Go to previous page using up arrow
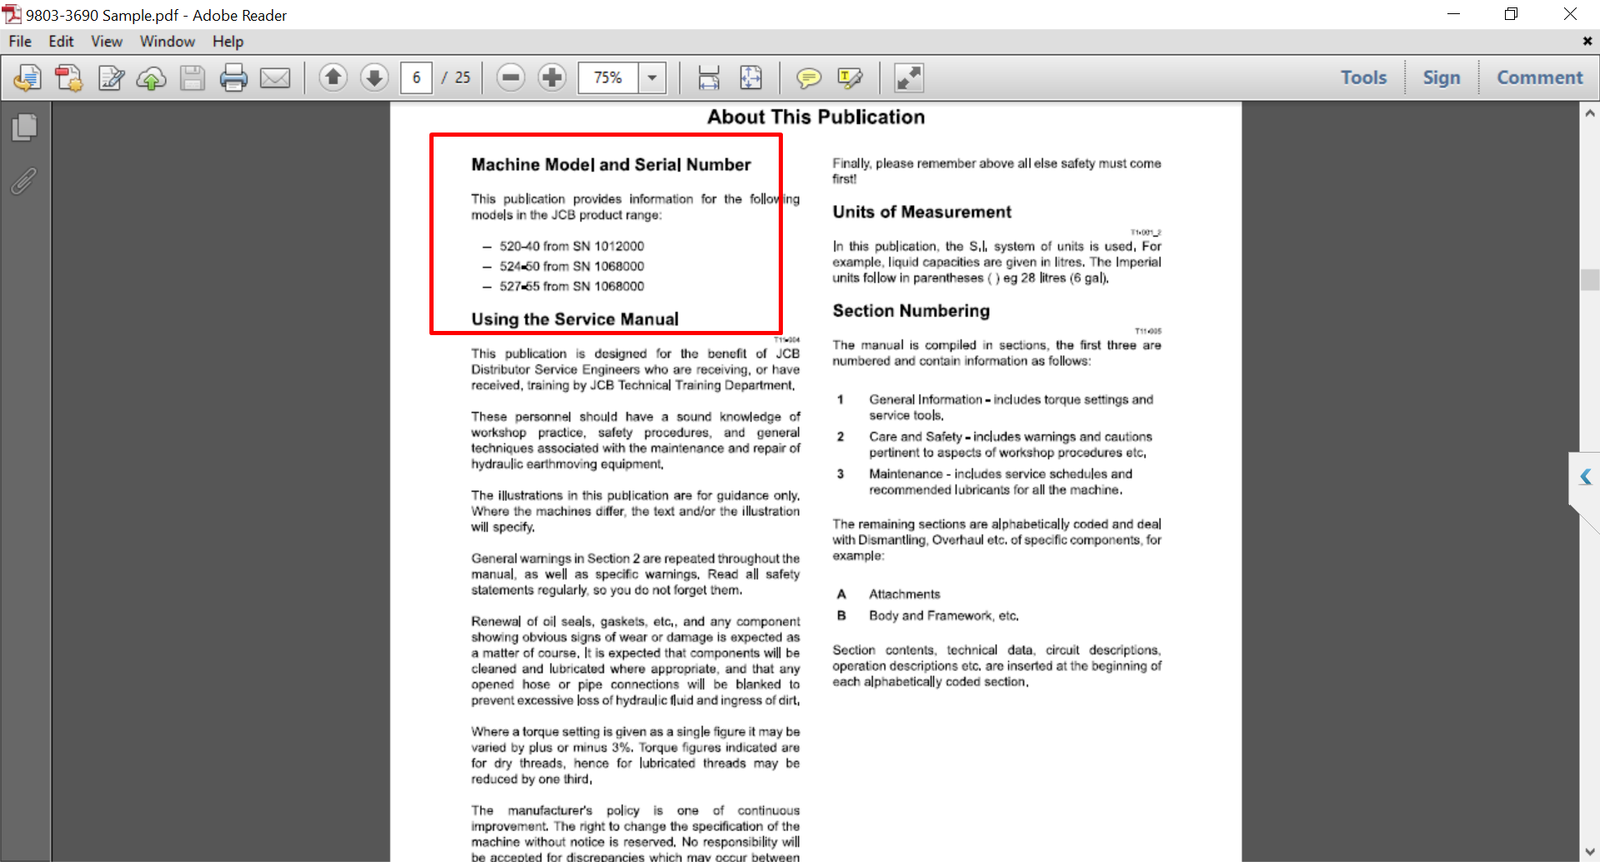1600x862 pixels. pos(333,77)
